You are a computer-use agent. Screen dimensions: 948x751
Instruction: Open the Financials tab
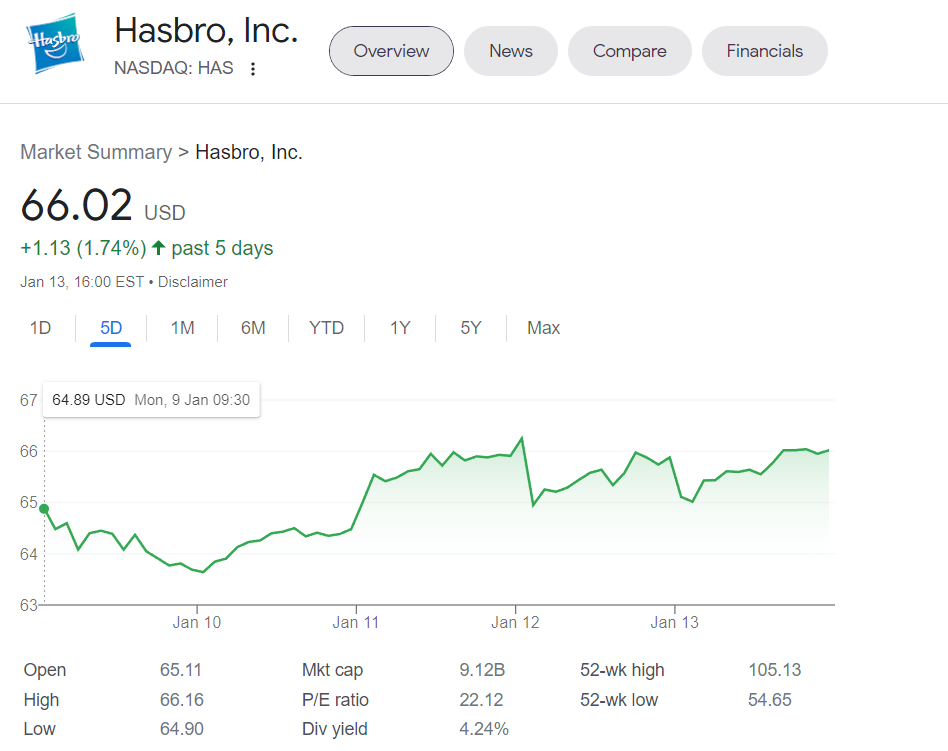(764, 51)
